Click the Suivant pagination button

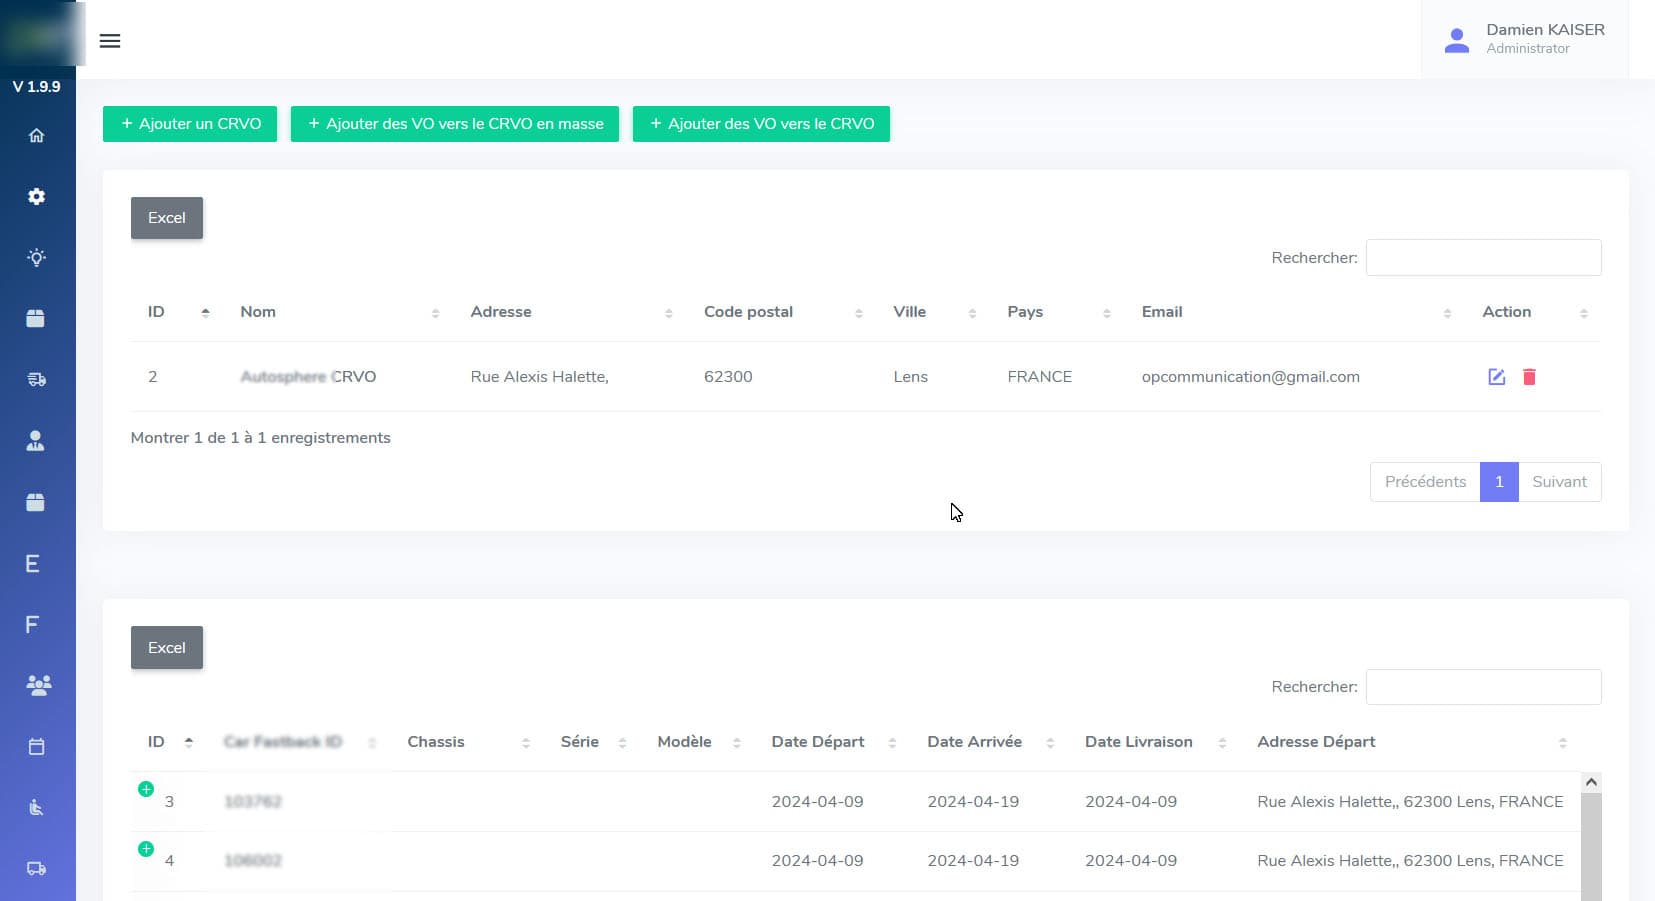[x=1559, y=482]
